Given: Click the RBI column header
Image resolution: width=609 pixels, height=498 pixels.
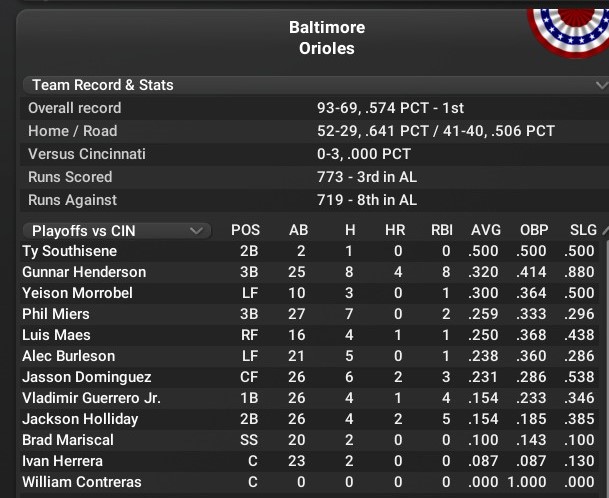Looking at the screenshot, I should pyautogui.click(x=442, y=231).
